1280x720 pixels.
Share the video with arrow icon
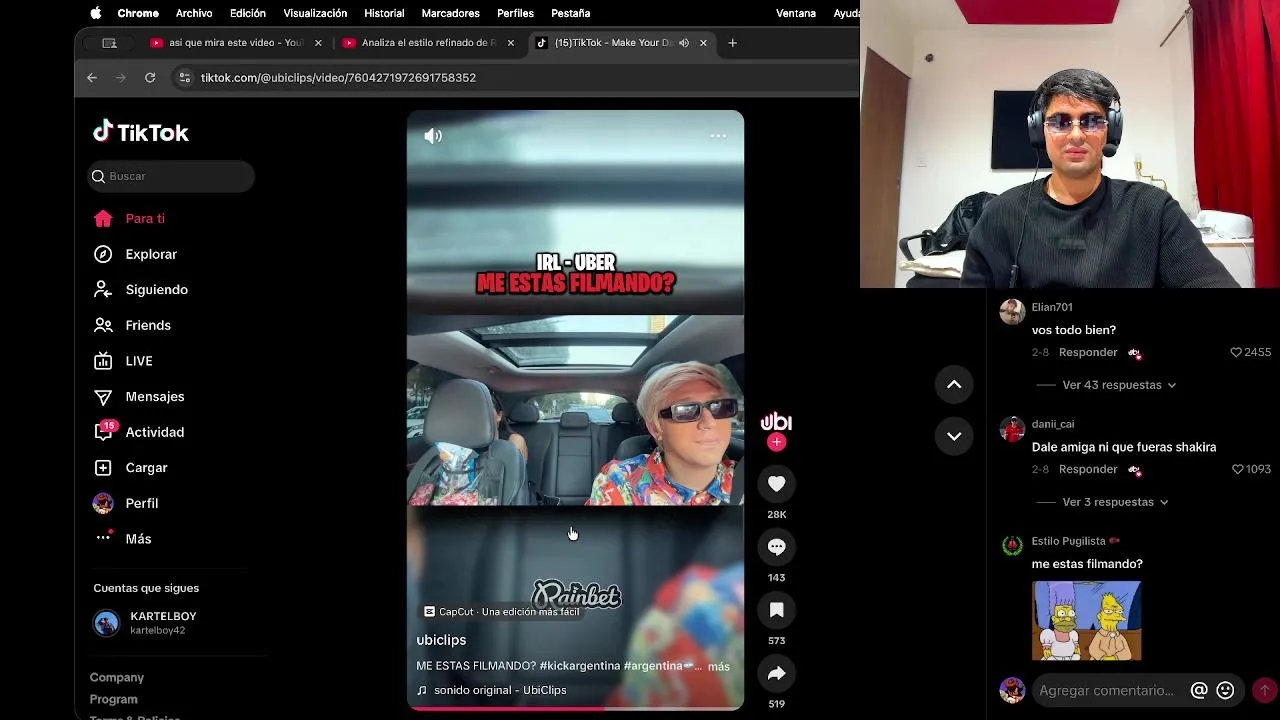click(777, 673)
